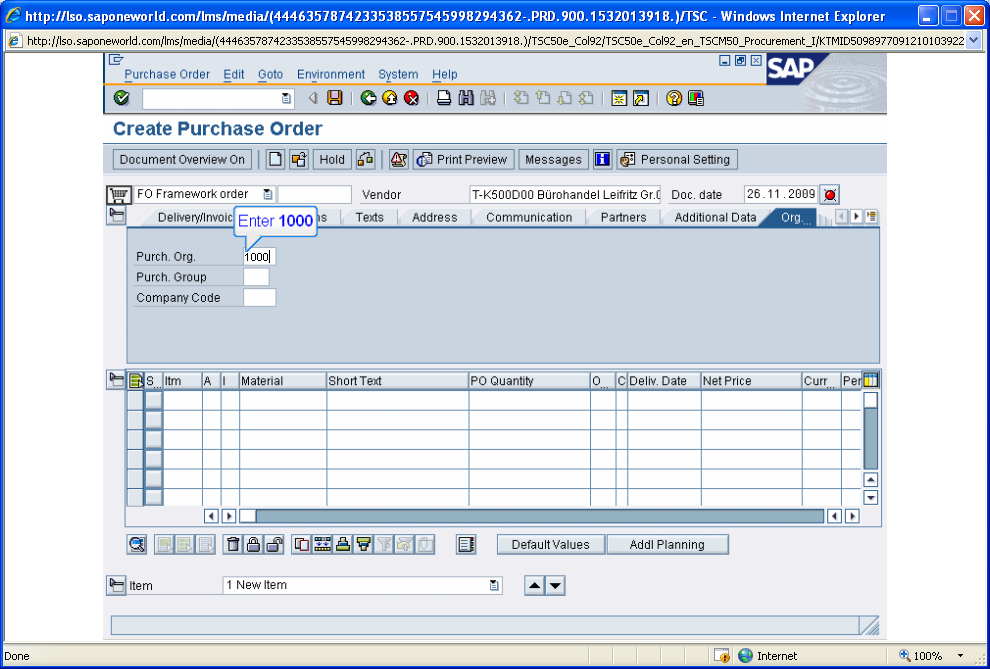
Task: Open the Edit menu
Action: (234, 74)
